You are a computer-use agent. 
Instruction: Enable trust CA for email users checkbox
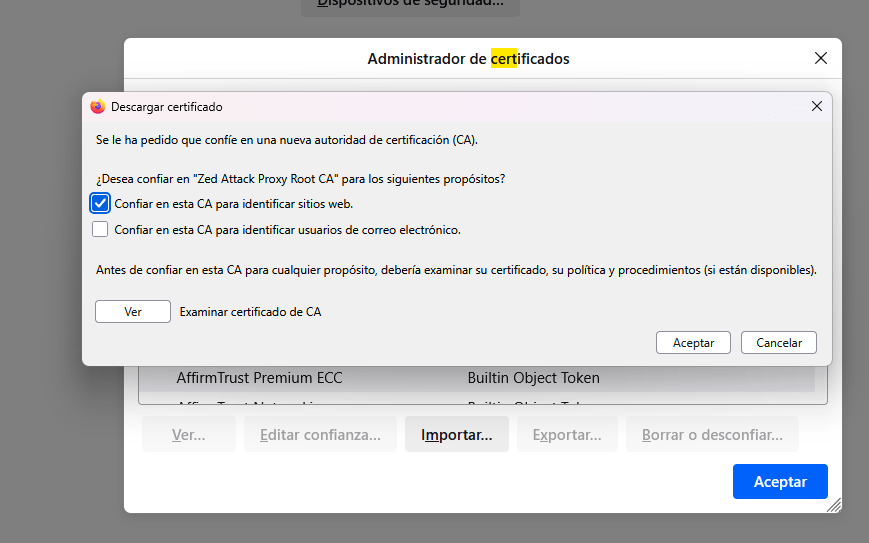(100, 229)
